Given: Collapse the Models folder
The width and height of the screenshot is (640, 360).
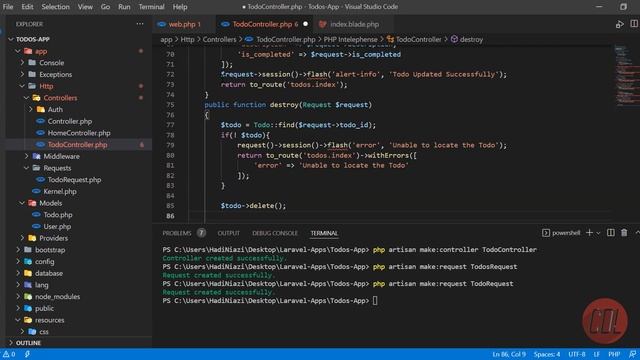Looking at the screenshot, I should pos(22,203).
